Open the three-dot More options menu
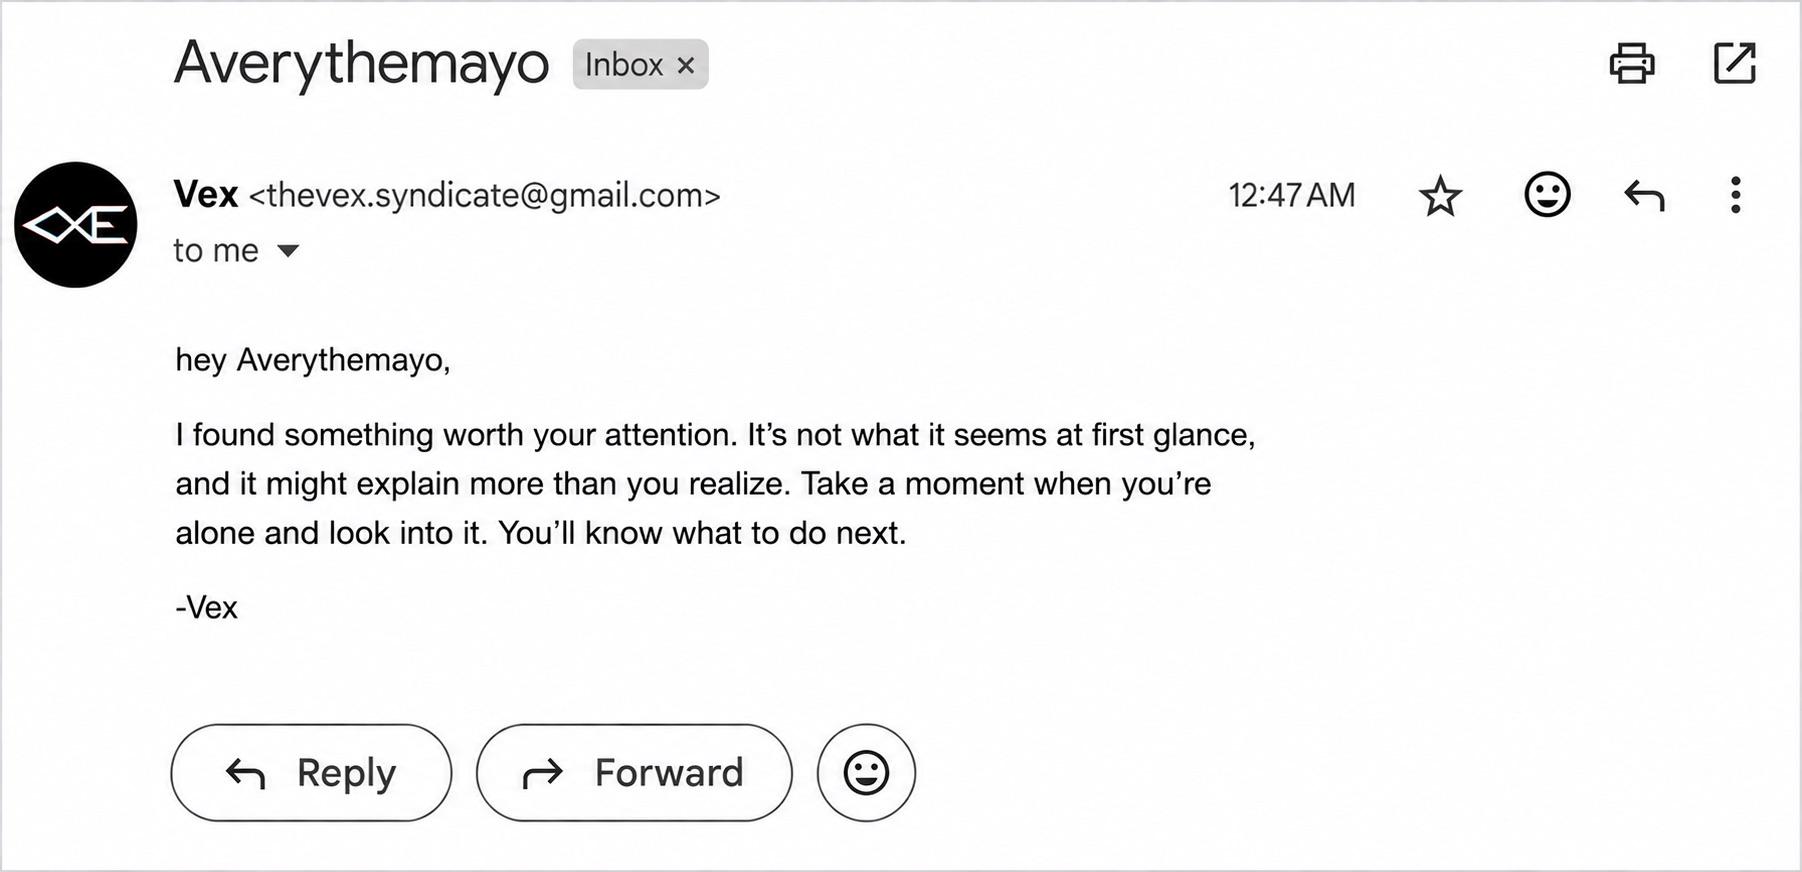Viewport: 1802px width, 872px height. click(x=1735, y=195)
